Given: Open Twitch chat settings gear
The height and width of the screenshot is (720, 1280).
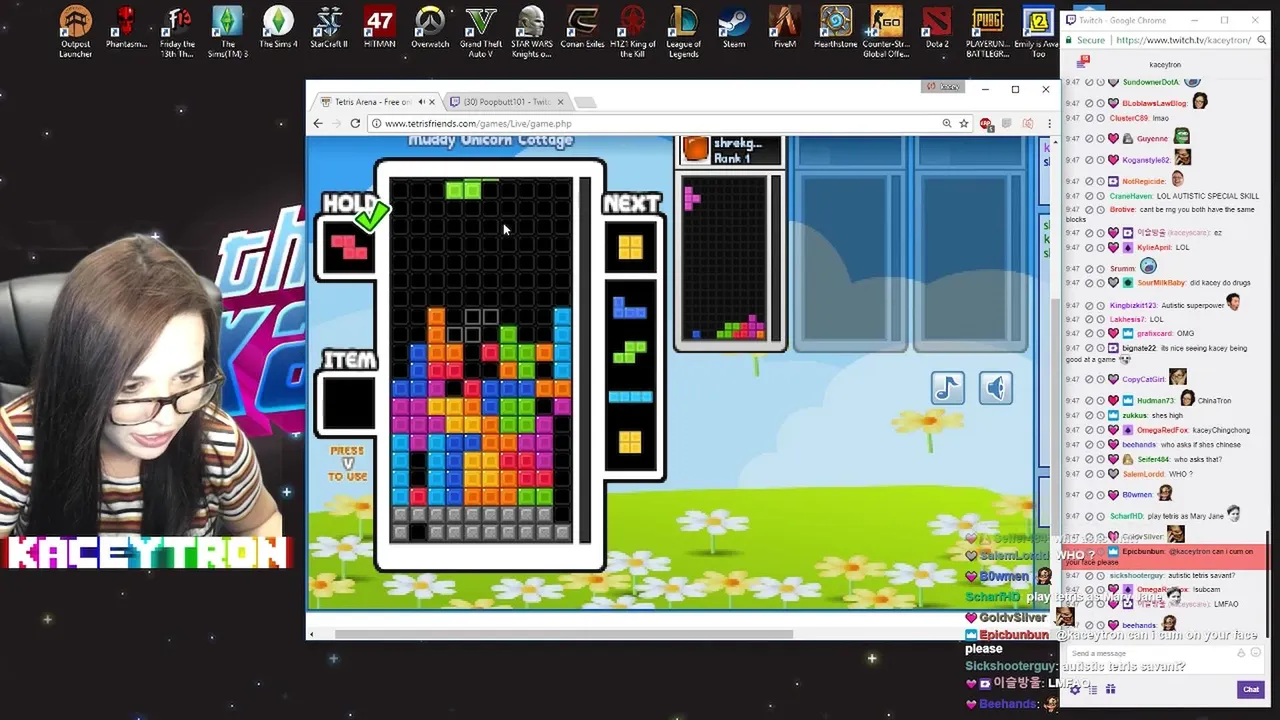Looking at the screenshot, I should pos(1075,689).
